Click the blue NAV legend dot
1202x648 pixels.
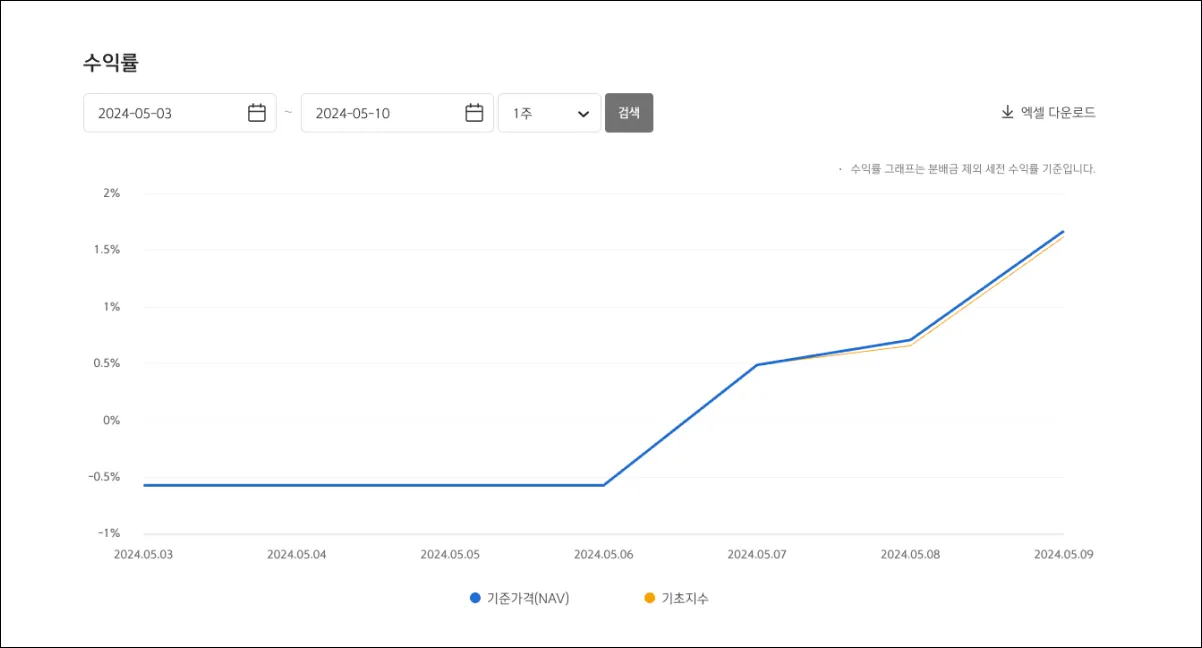pos(475,598)
